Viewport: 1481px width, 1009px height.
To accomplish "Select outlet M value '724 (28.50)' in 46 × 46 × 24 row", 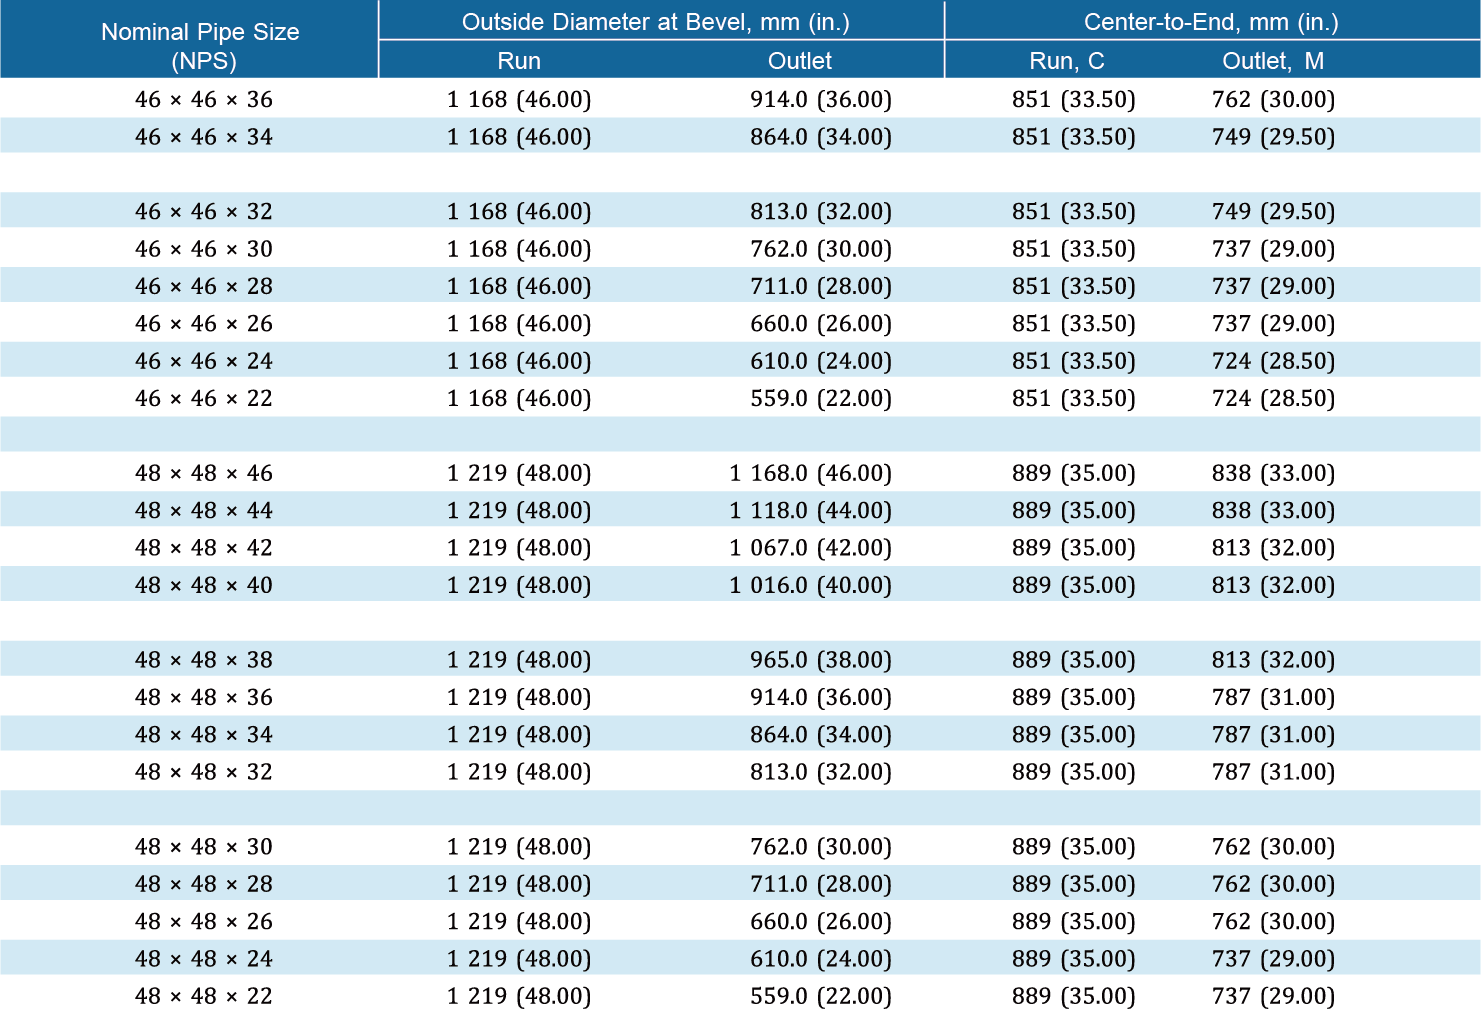I will tap(1274, 361).
